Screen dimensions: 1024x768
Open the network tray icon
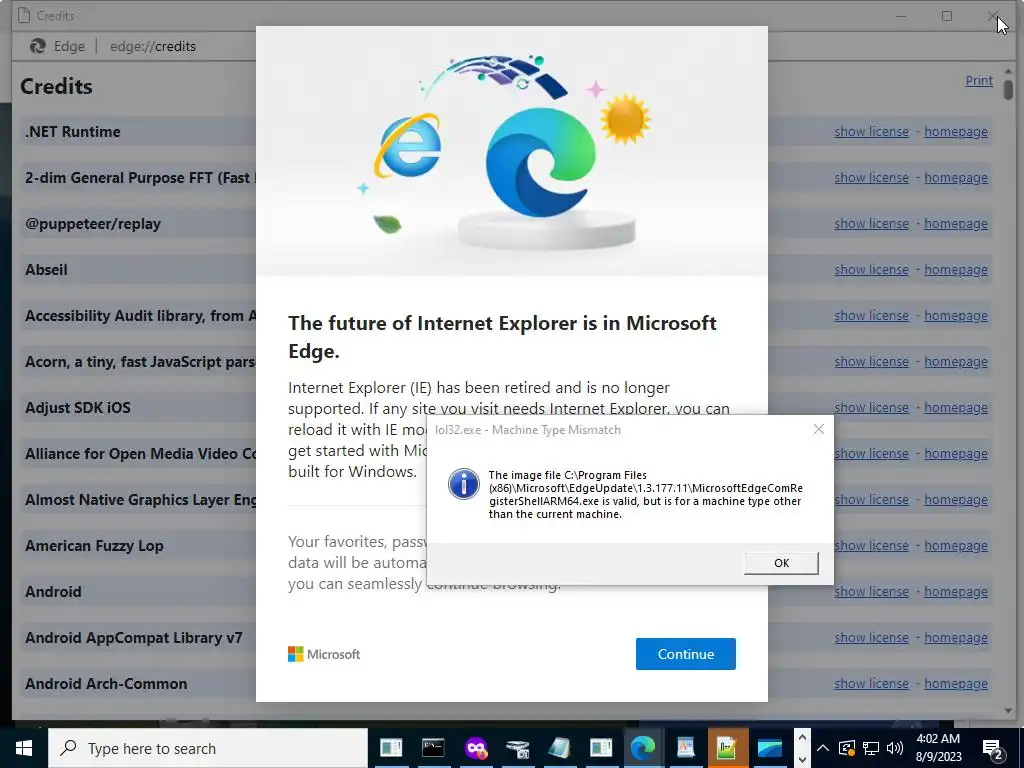coord(871,748)
